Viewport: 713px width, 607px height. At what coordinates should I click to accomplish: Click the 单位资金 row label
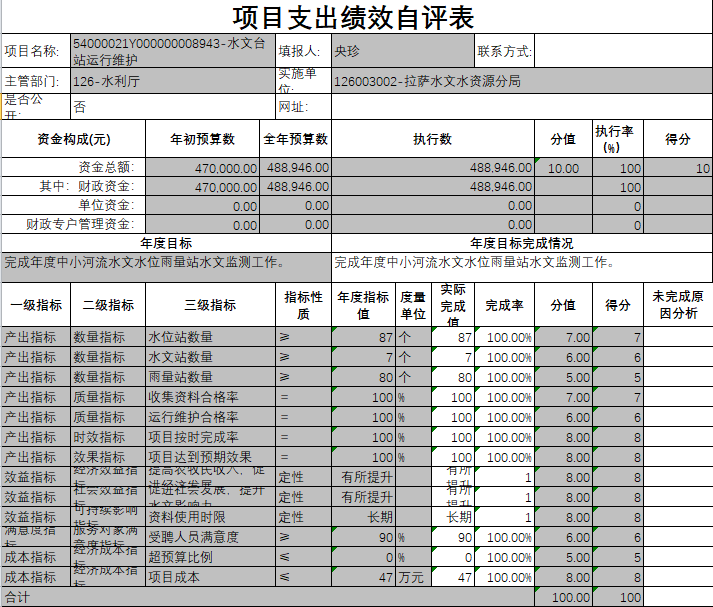coord(74,206)
